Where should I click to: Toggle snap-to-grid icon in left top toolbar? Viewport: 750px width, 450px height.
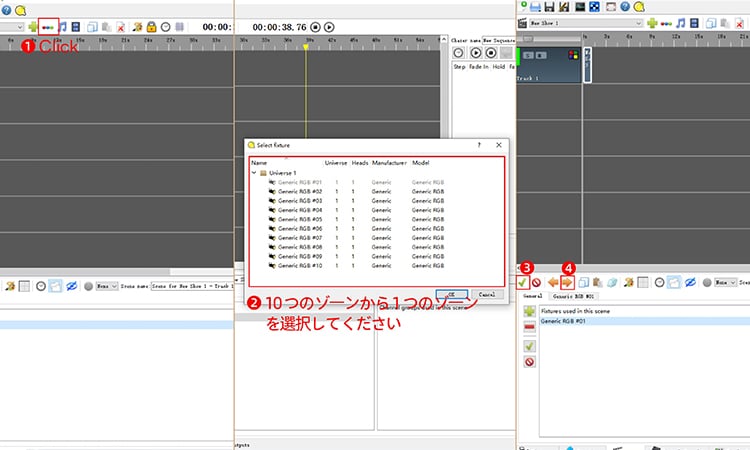coord(179,27)
